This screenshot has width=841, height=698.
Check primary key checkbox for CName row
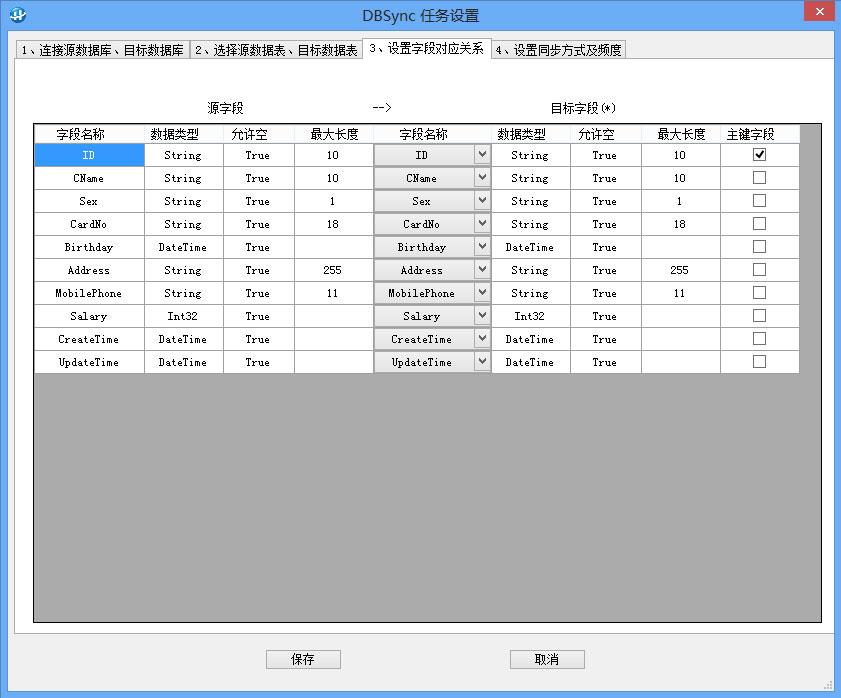[759, 178]
